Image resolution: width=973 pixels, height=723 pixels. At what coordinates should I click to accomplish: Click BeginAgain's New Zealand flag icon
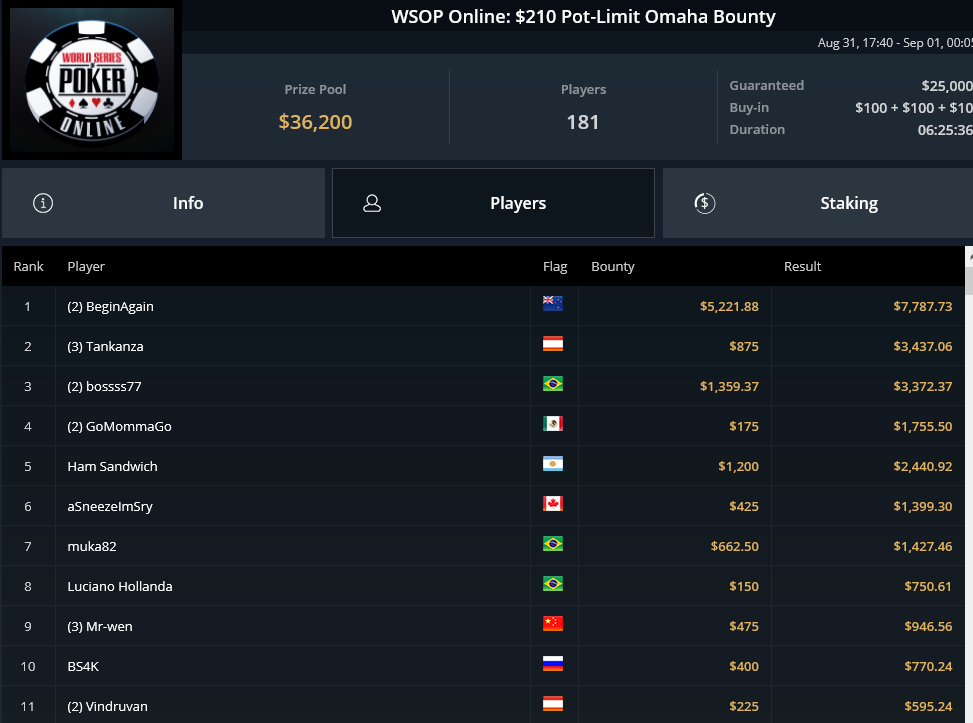click(552, 303)
